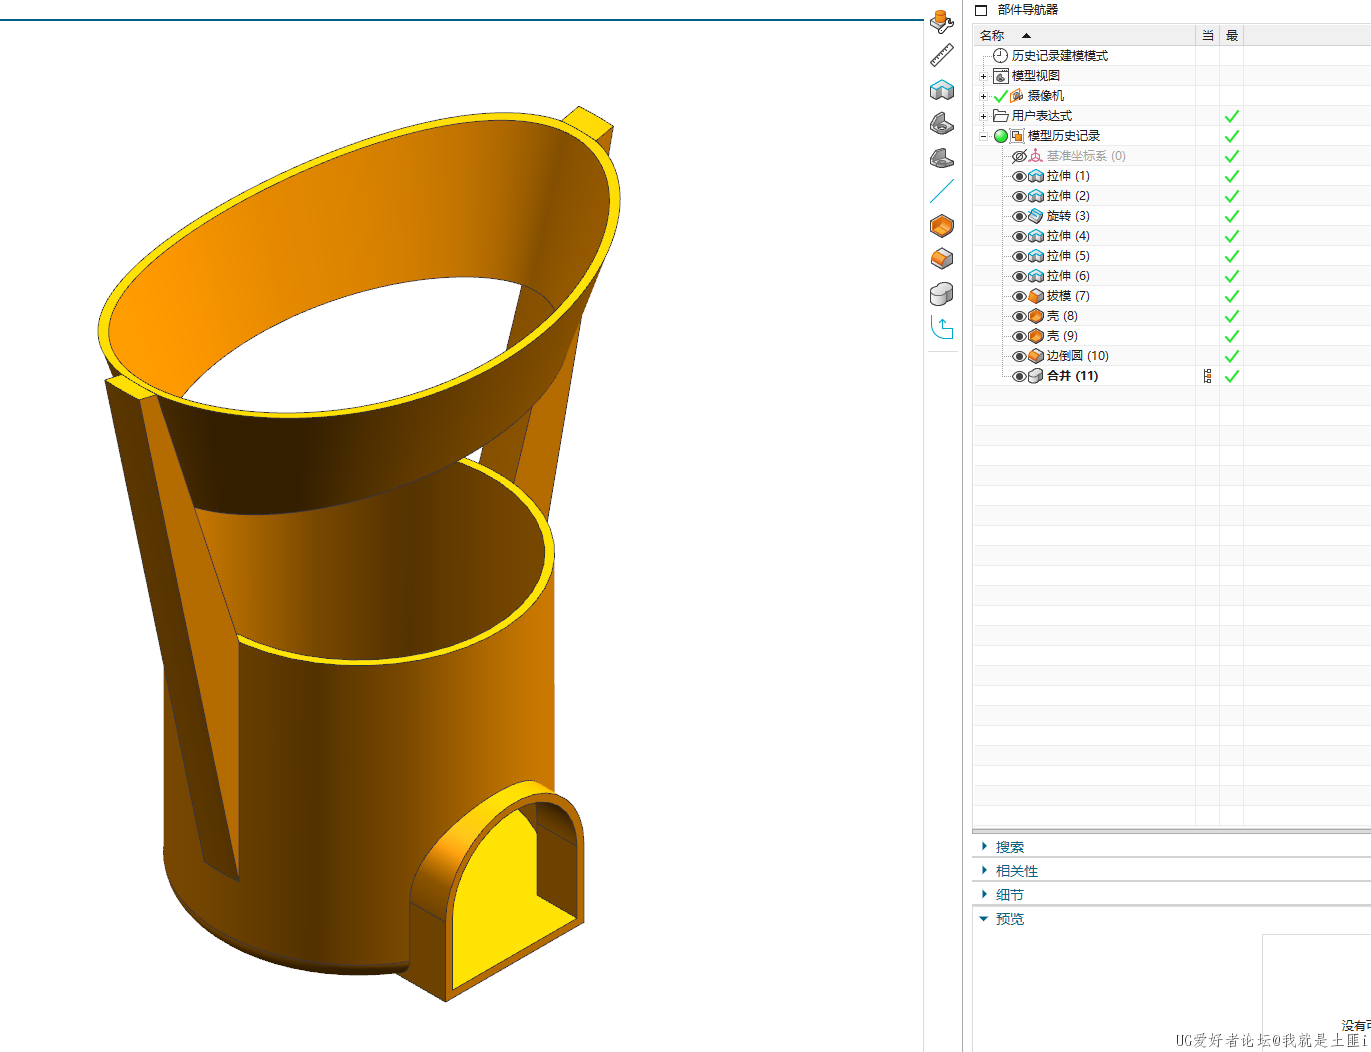Choose the orange Shell tool in sidebar
The width and height of the screenshot is (1371, 1052).
pos(941,225)
